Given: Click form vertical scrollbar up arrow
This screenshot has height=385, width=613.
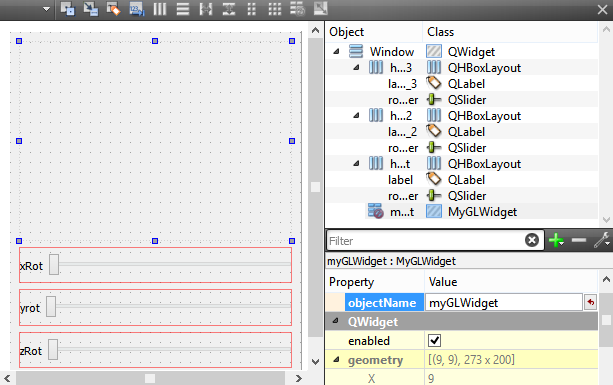Looking at the screenshot, I should (x=315, y=30).
